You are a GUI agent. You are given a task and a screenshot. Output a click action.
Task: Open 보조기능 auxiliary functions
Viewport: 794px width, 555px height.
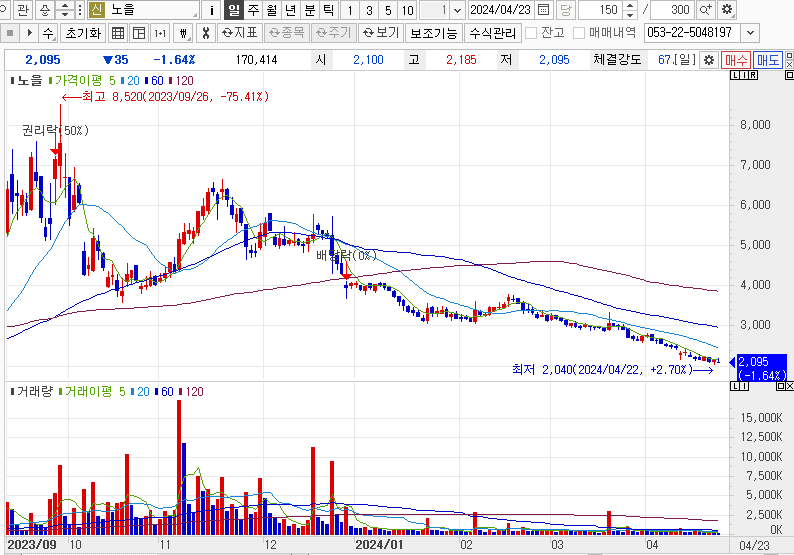433,33
